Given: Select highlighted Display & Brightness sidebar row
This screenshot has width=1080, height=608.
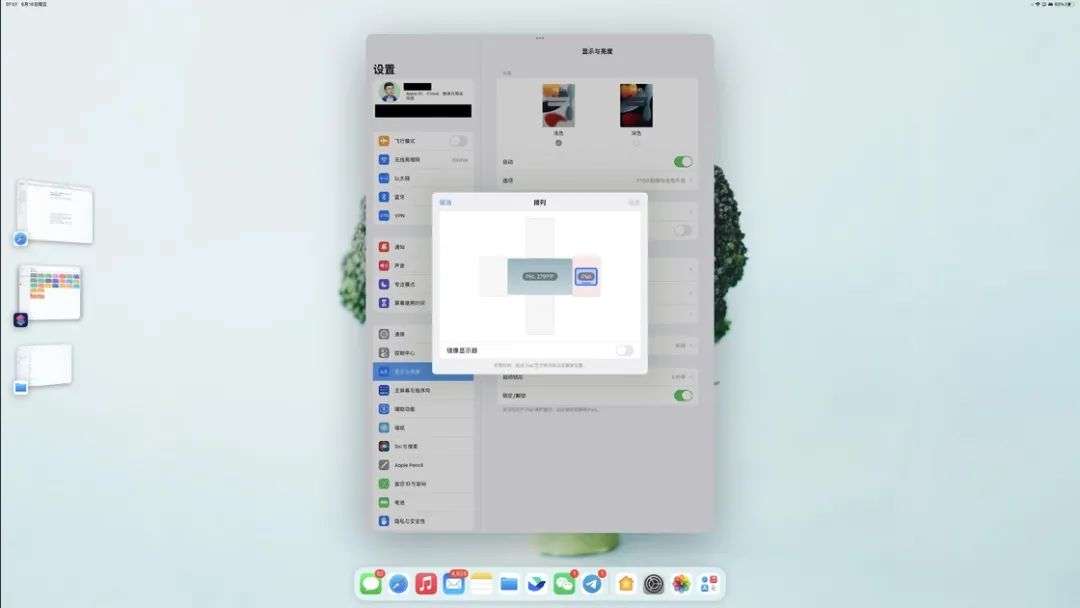Looking at the screenshot, I should [x=423, y=371].
